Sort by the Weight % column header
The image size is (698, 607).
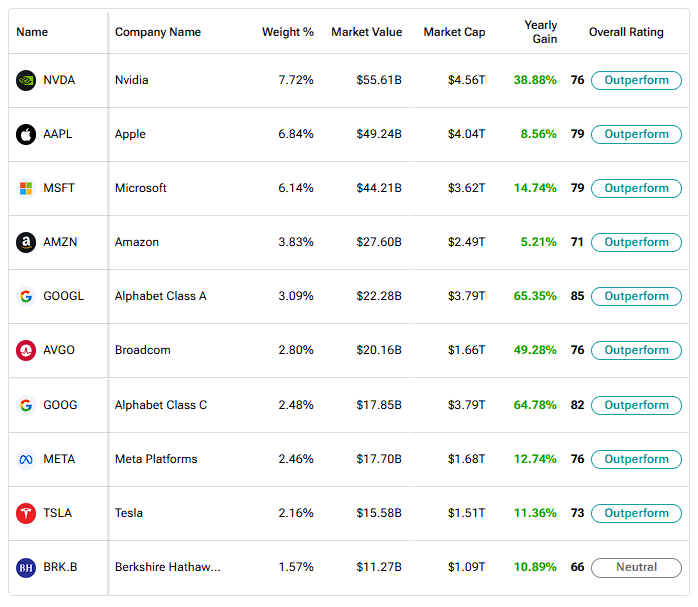point(287,32)
